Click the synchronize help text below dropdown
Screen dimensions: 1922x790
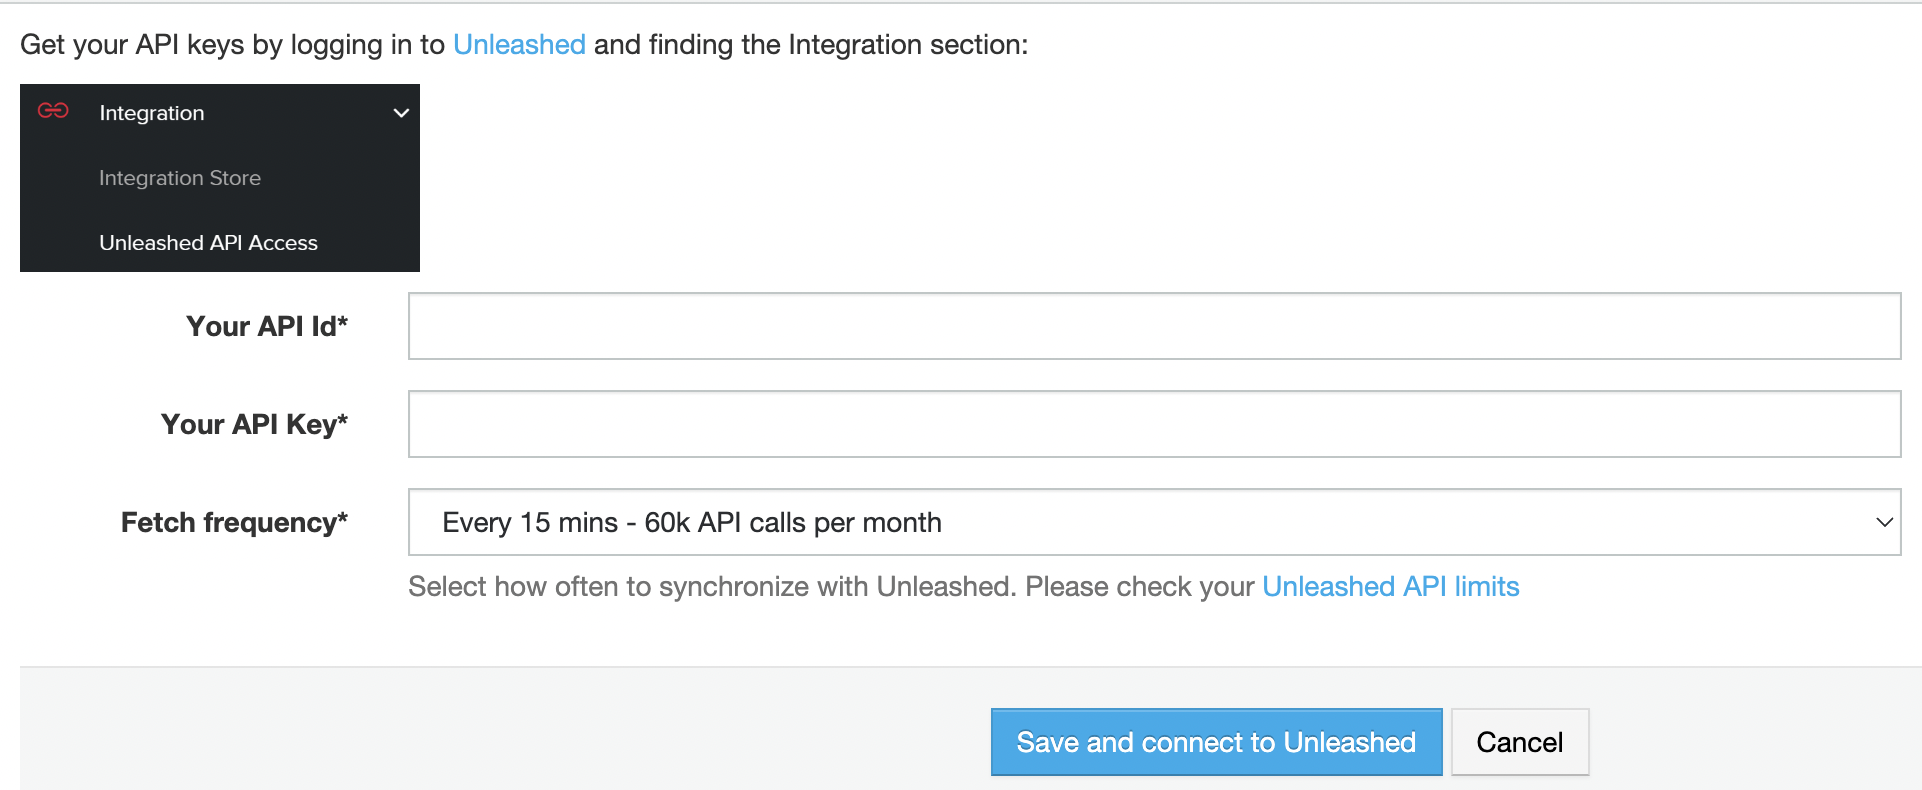coord(830,587)
